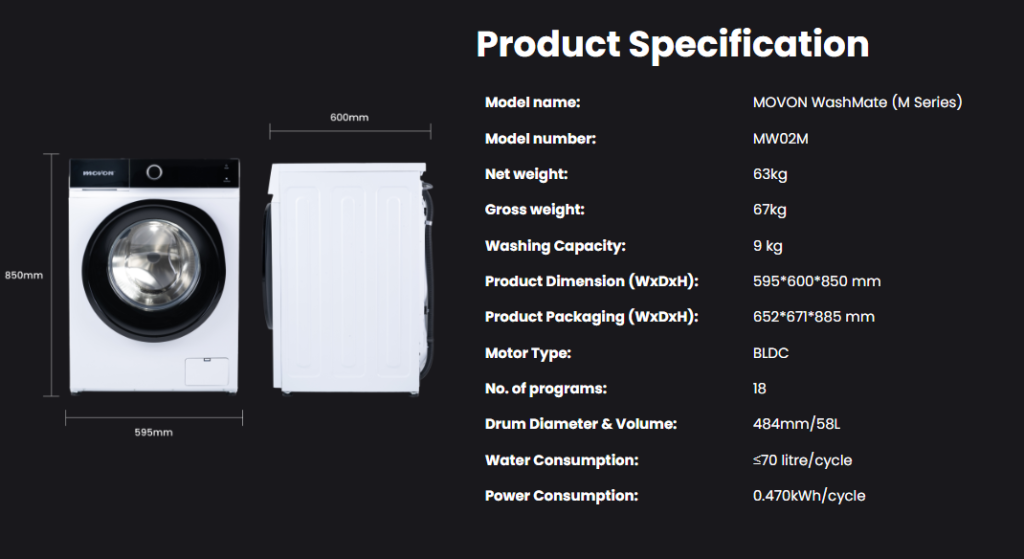Select the Model name label
Image resolution: width=1024 pixels, height=559 pixels.
(532, 102)
